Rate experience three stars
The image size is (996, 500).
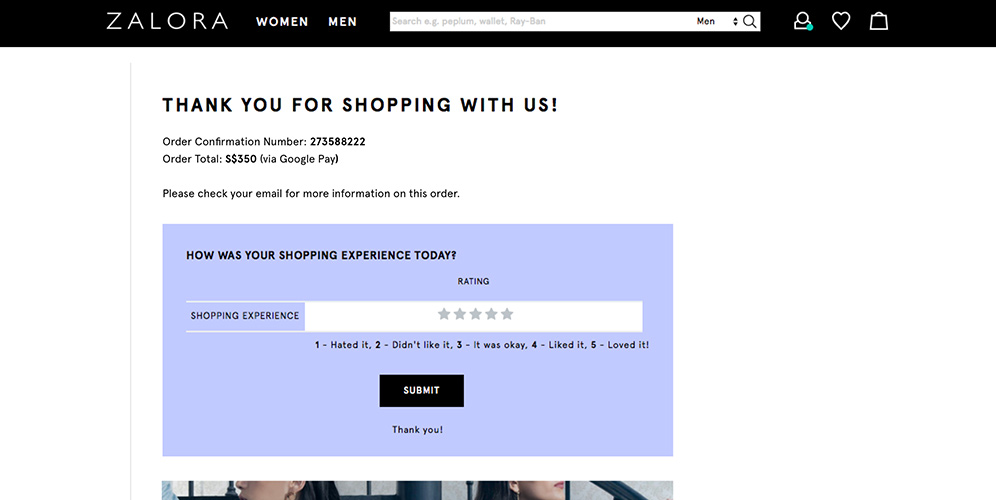475,314
